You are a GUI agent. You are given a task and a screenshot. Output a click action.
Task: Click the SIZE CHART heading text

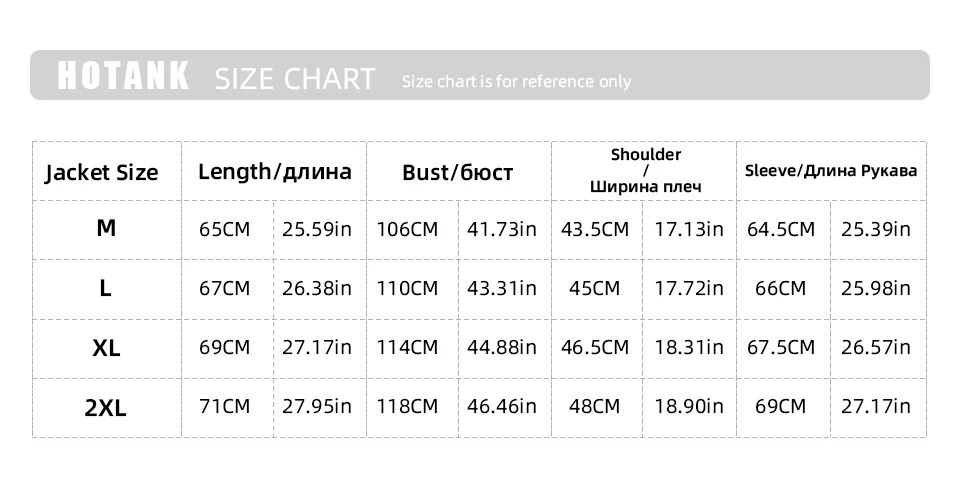(295, 79)
